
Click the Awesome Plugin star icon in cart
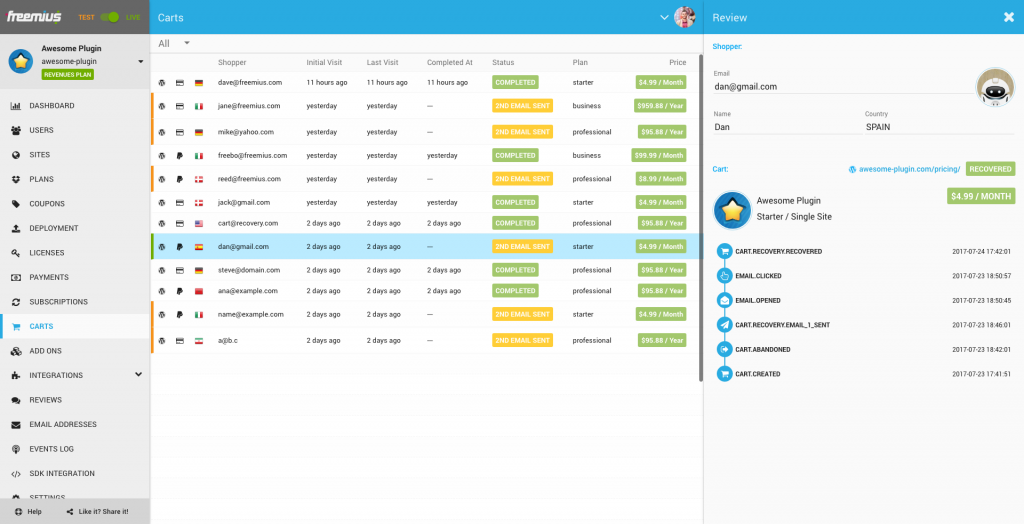pos(733,210)
